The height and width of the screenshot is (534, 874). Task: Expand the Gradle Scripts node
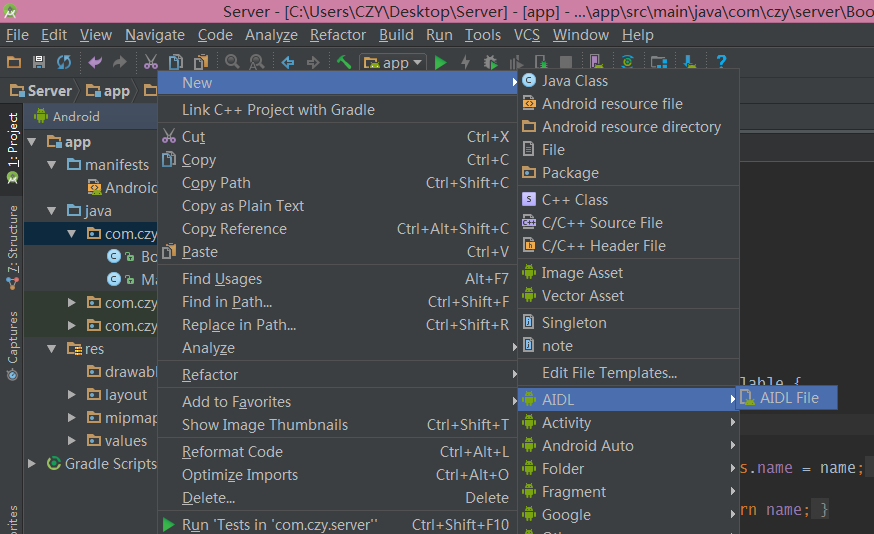pos(33,464)
